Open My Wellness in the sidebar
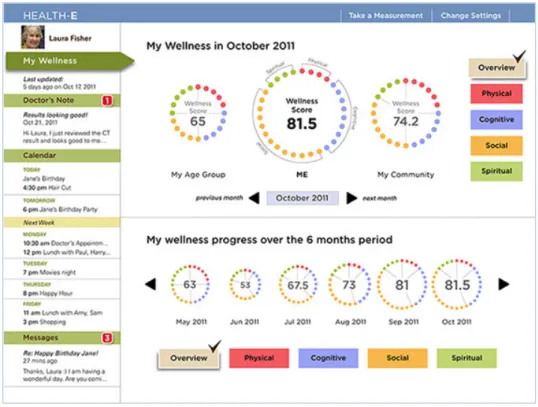Screen dimensions: 538x407 click(69, 61)
